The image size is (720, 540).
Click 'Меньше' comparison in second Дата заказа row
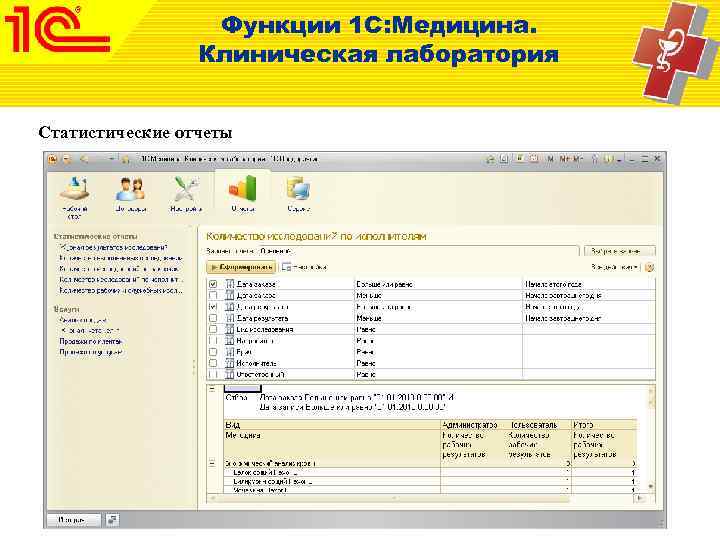(x=369, y=296)
